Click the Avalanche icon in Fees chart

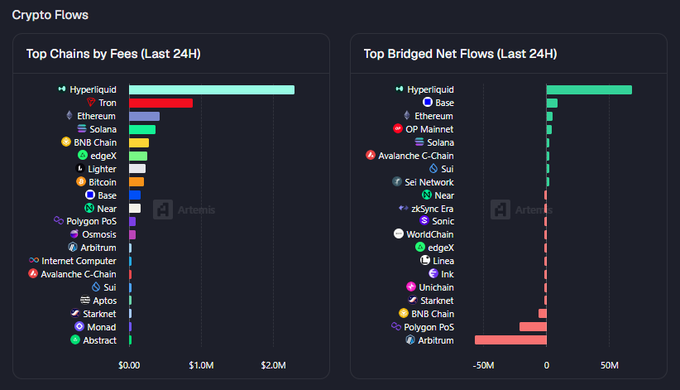pos(33,273)
